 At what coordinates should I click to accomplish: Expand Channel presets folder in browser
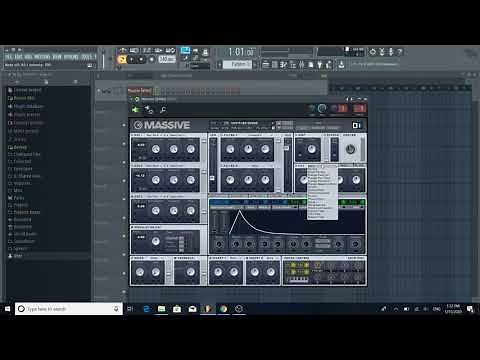[26, 123]
